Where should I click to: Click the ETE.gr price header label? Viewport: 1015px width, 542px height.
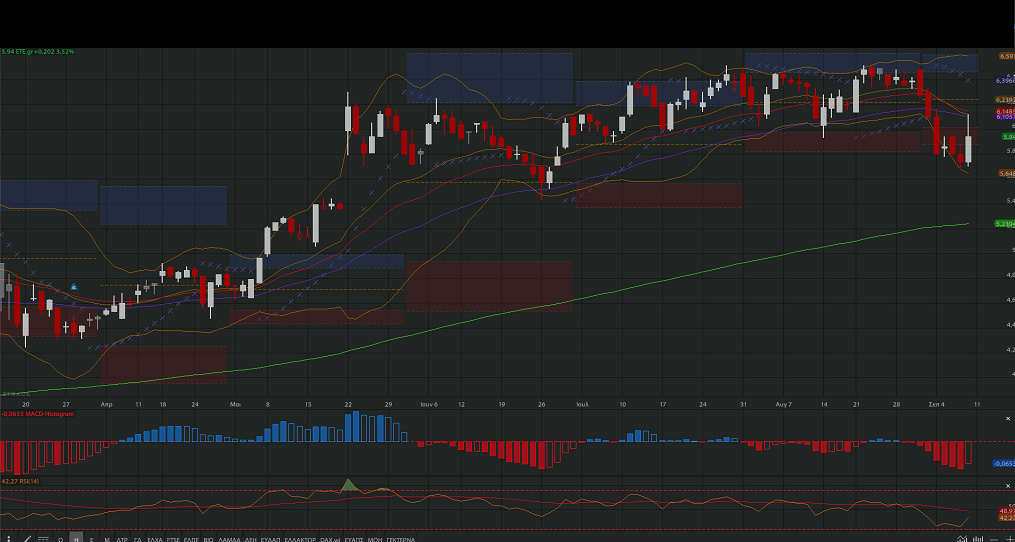(x=38, y=51)
